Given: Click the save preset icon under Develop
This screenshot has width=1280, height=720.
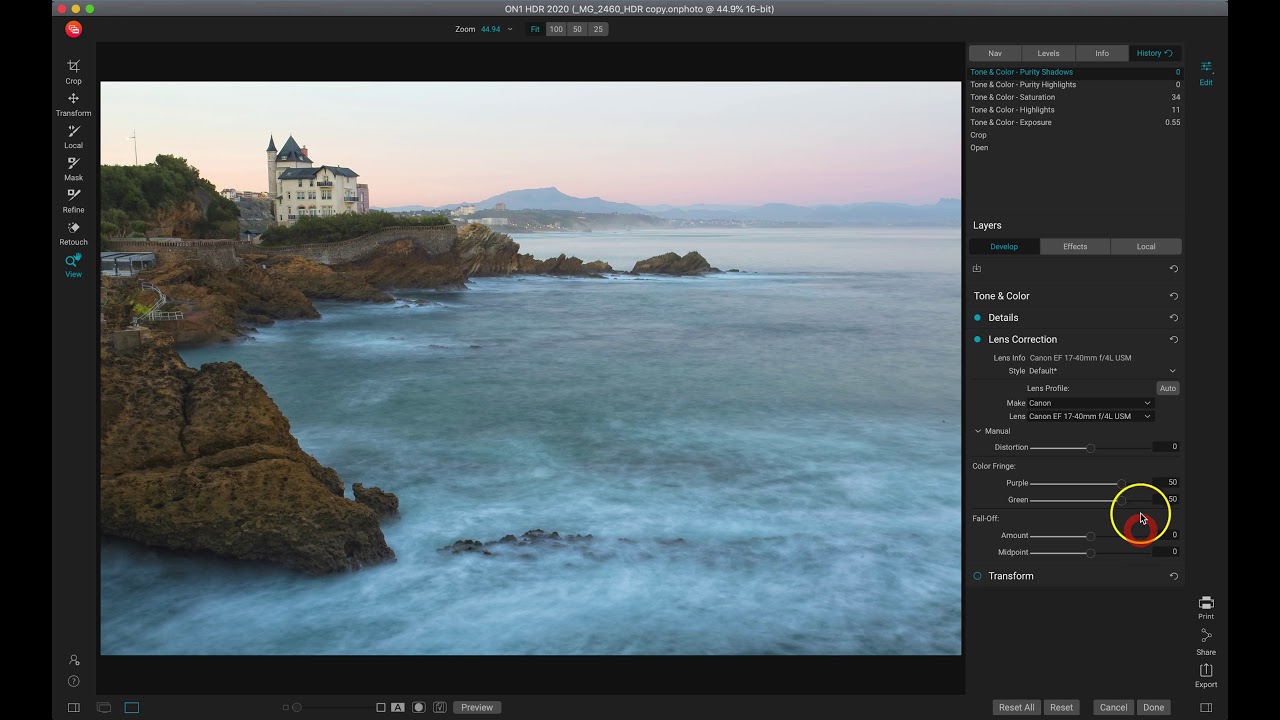Looking at the screenshot, I should 977,268.
